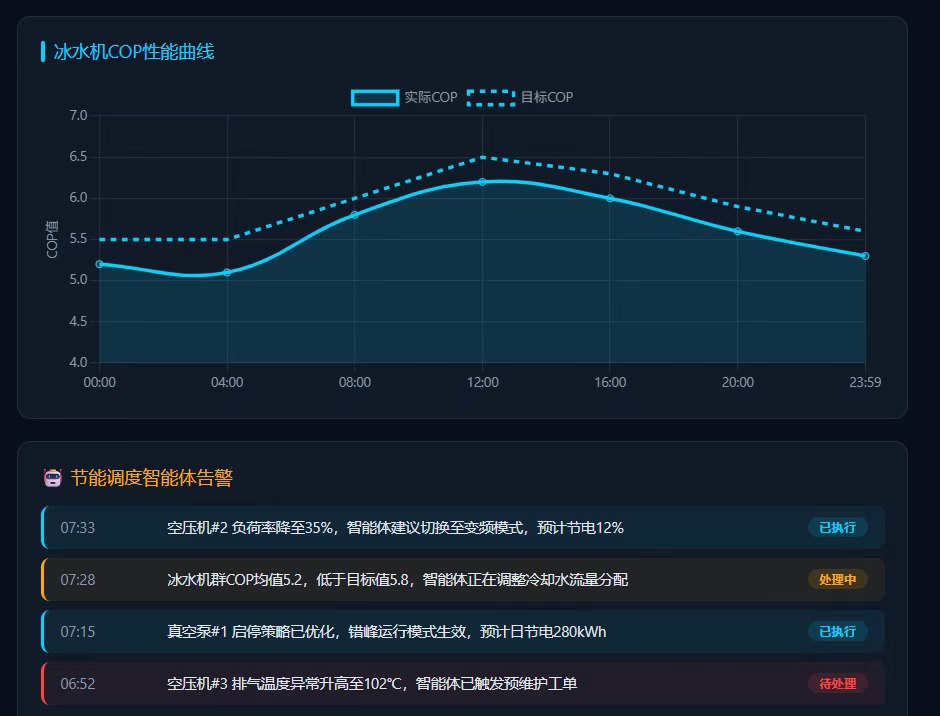This screenshot has width=940, height=716.
Task: Click the 07:33 alert timestamp
Action: pyautogui.click(x=78, y=528)
